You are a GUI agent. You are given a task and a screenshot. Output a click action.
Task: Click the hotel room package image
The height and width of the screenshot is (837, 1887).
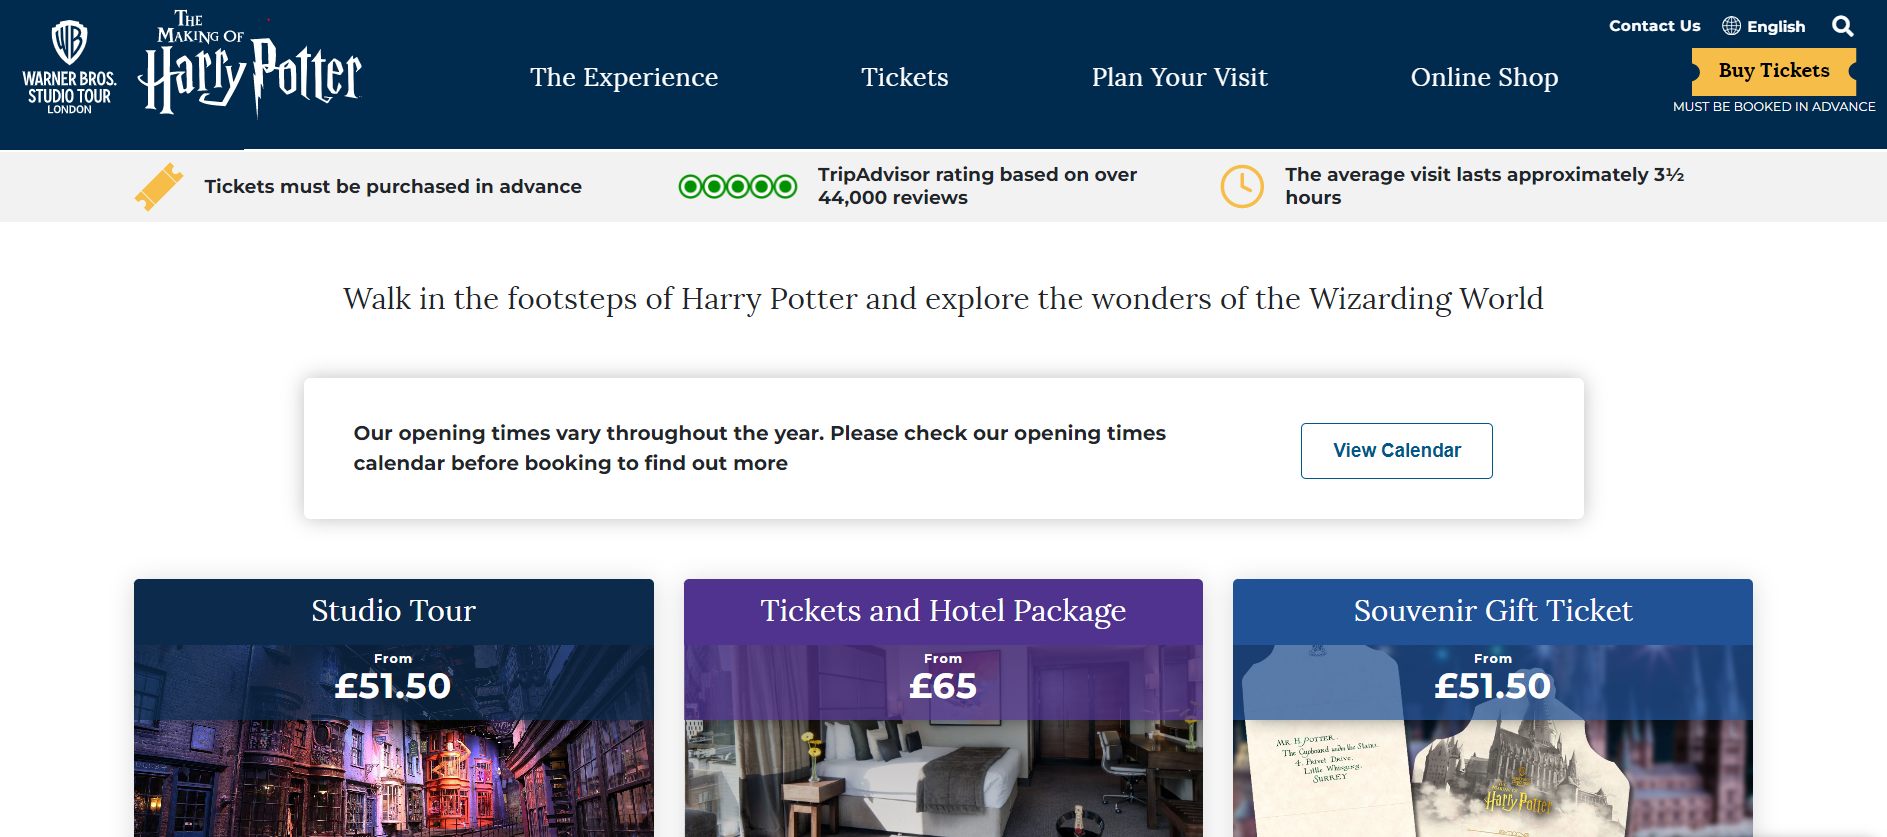point(943,778)
